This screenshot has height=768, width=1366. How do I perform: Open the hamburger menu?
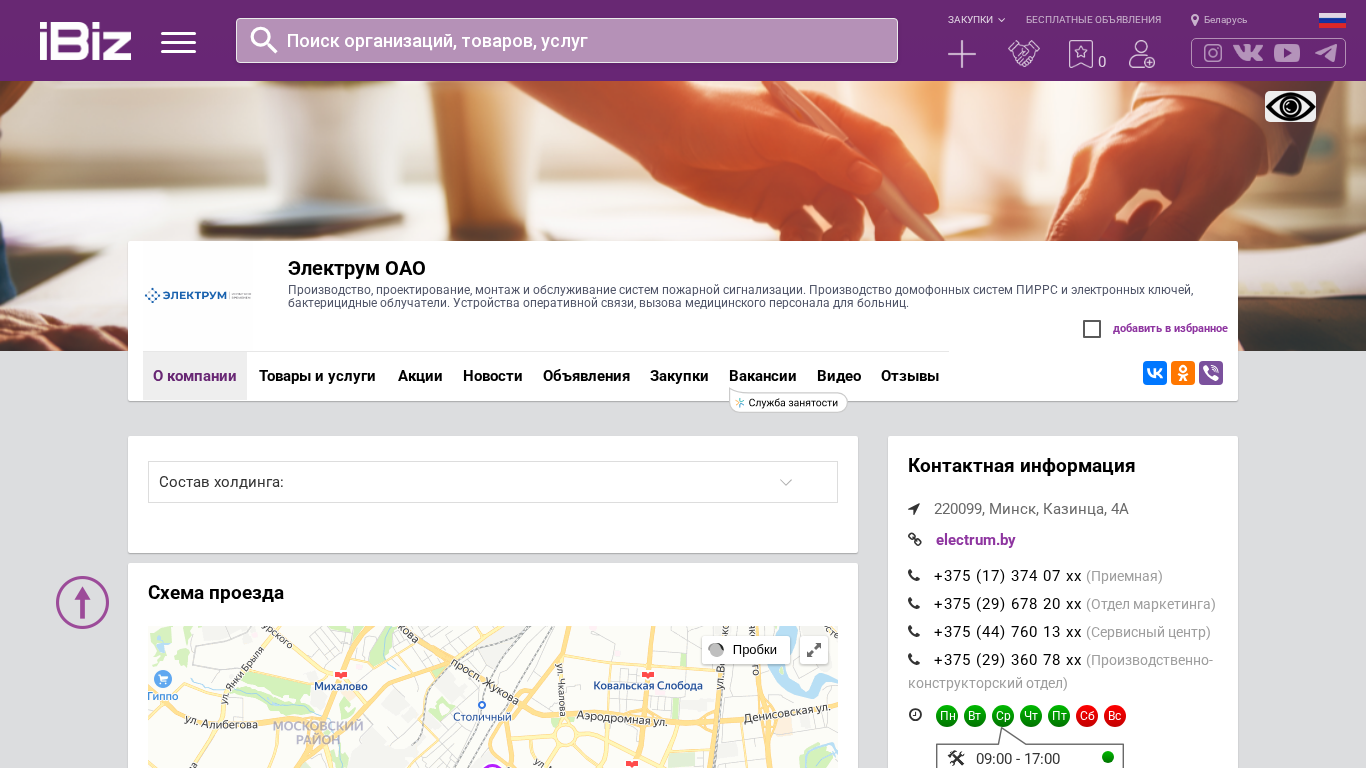click(178, 42)
